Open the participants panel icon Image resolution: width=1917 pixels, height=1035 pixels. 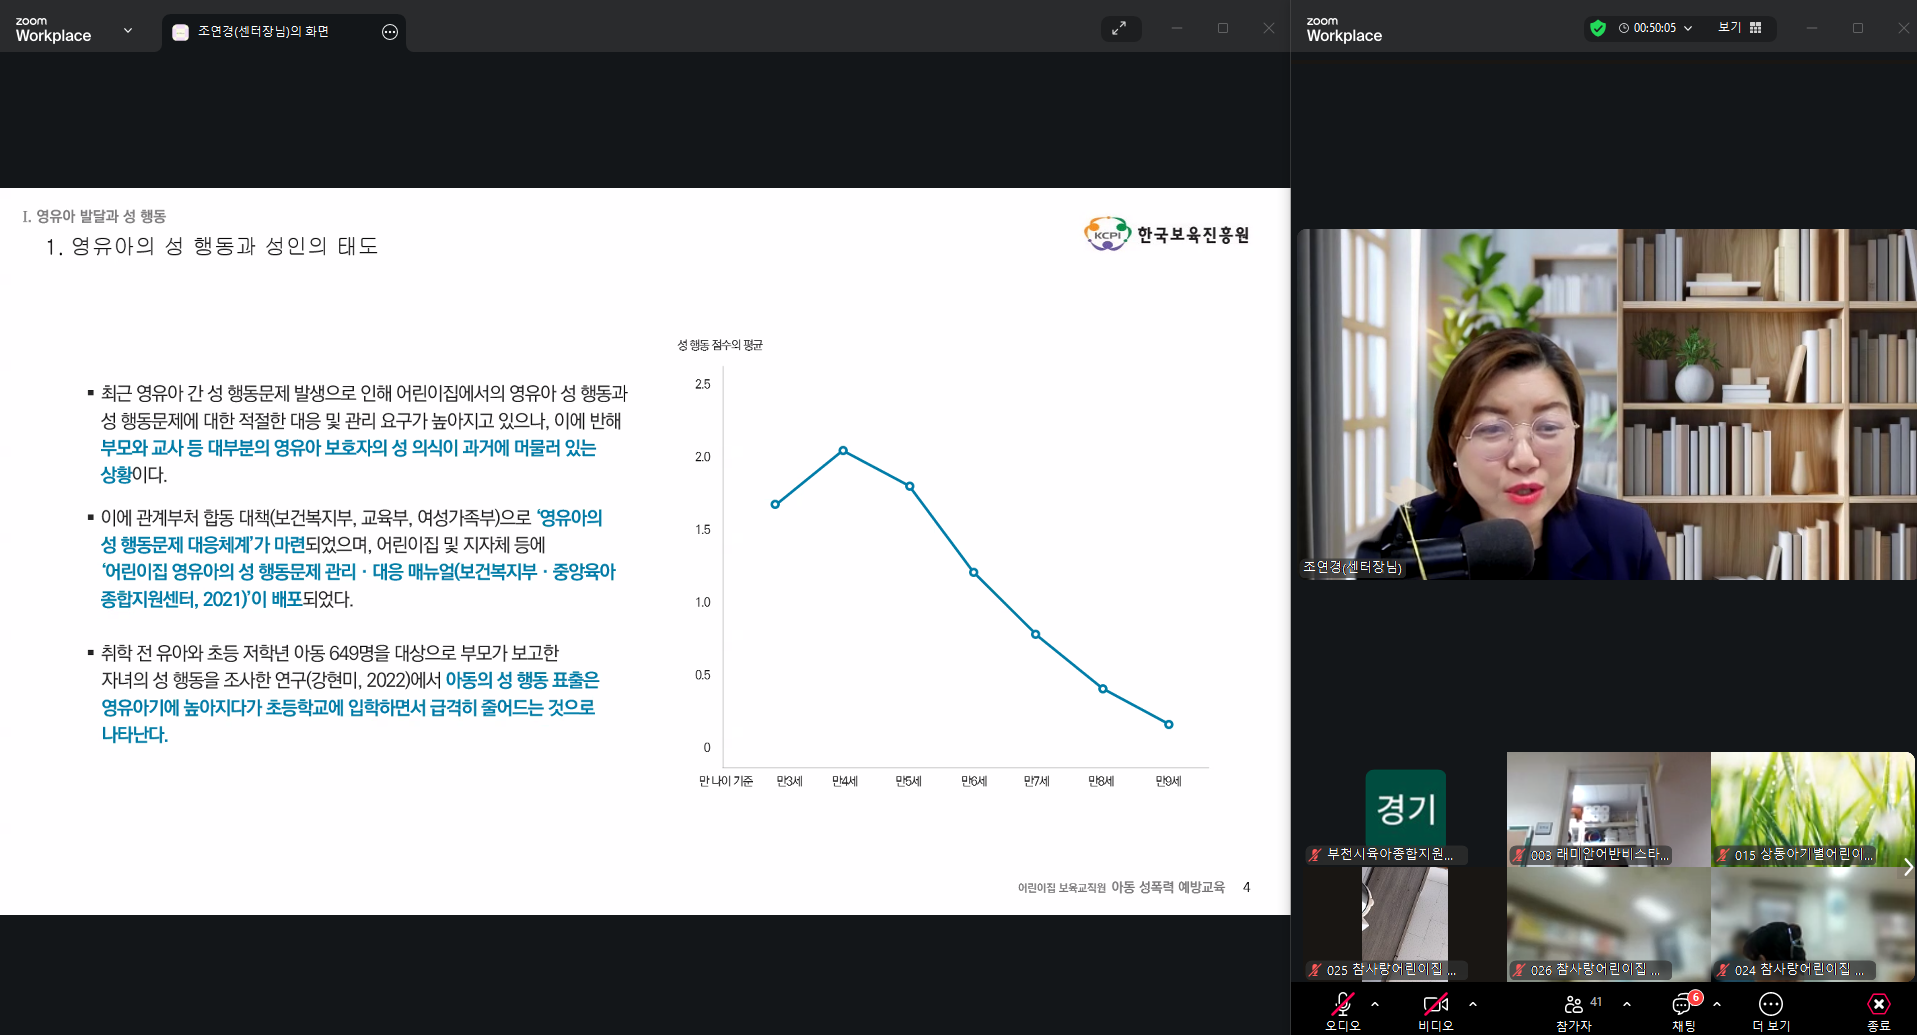(1574, 1004)
